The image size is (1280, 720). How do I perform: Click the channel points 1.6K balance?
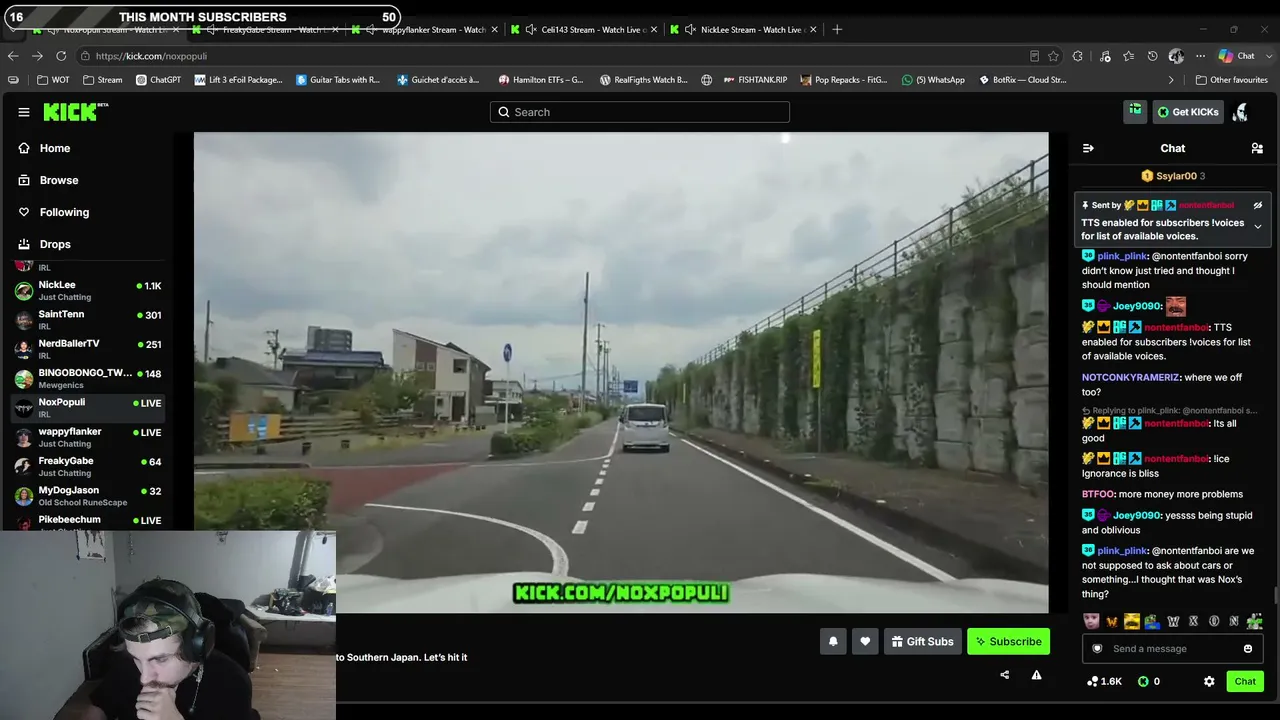point(1104,681)
